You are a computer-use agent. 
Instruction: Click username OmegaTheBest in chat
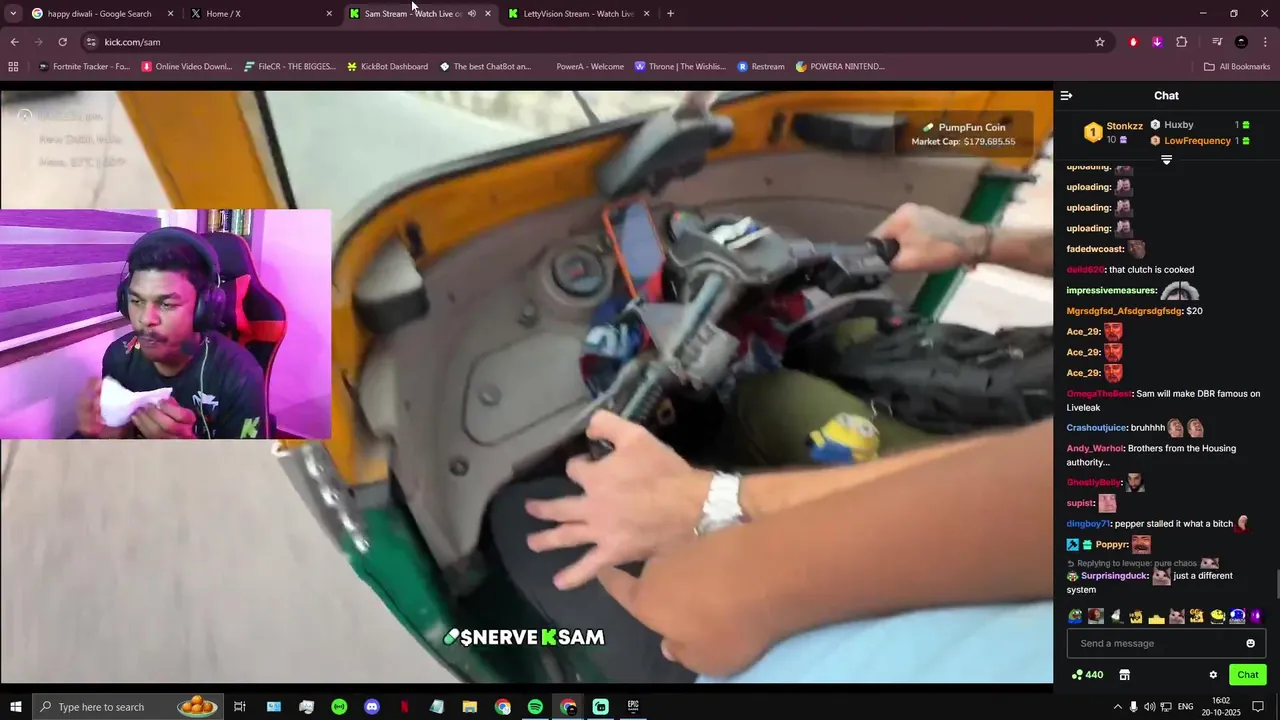pos(1099,394)
